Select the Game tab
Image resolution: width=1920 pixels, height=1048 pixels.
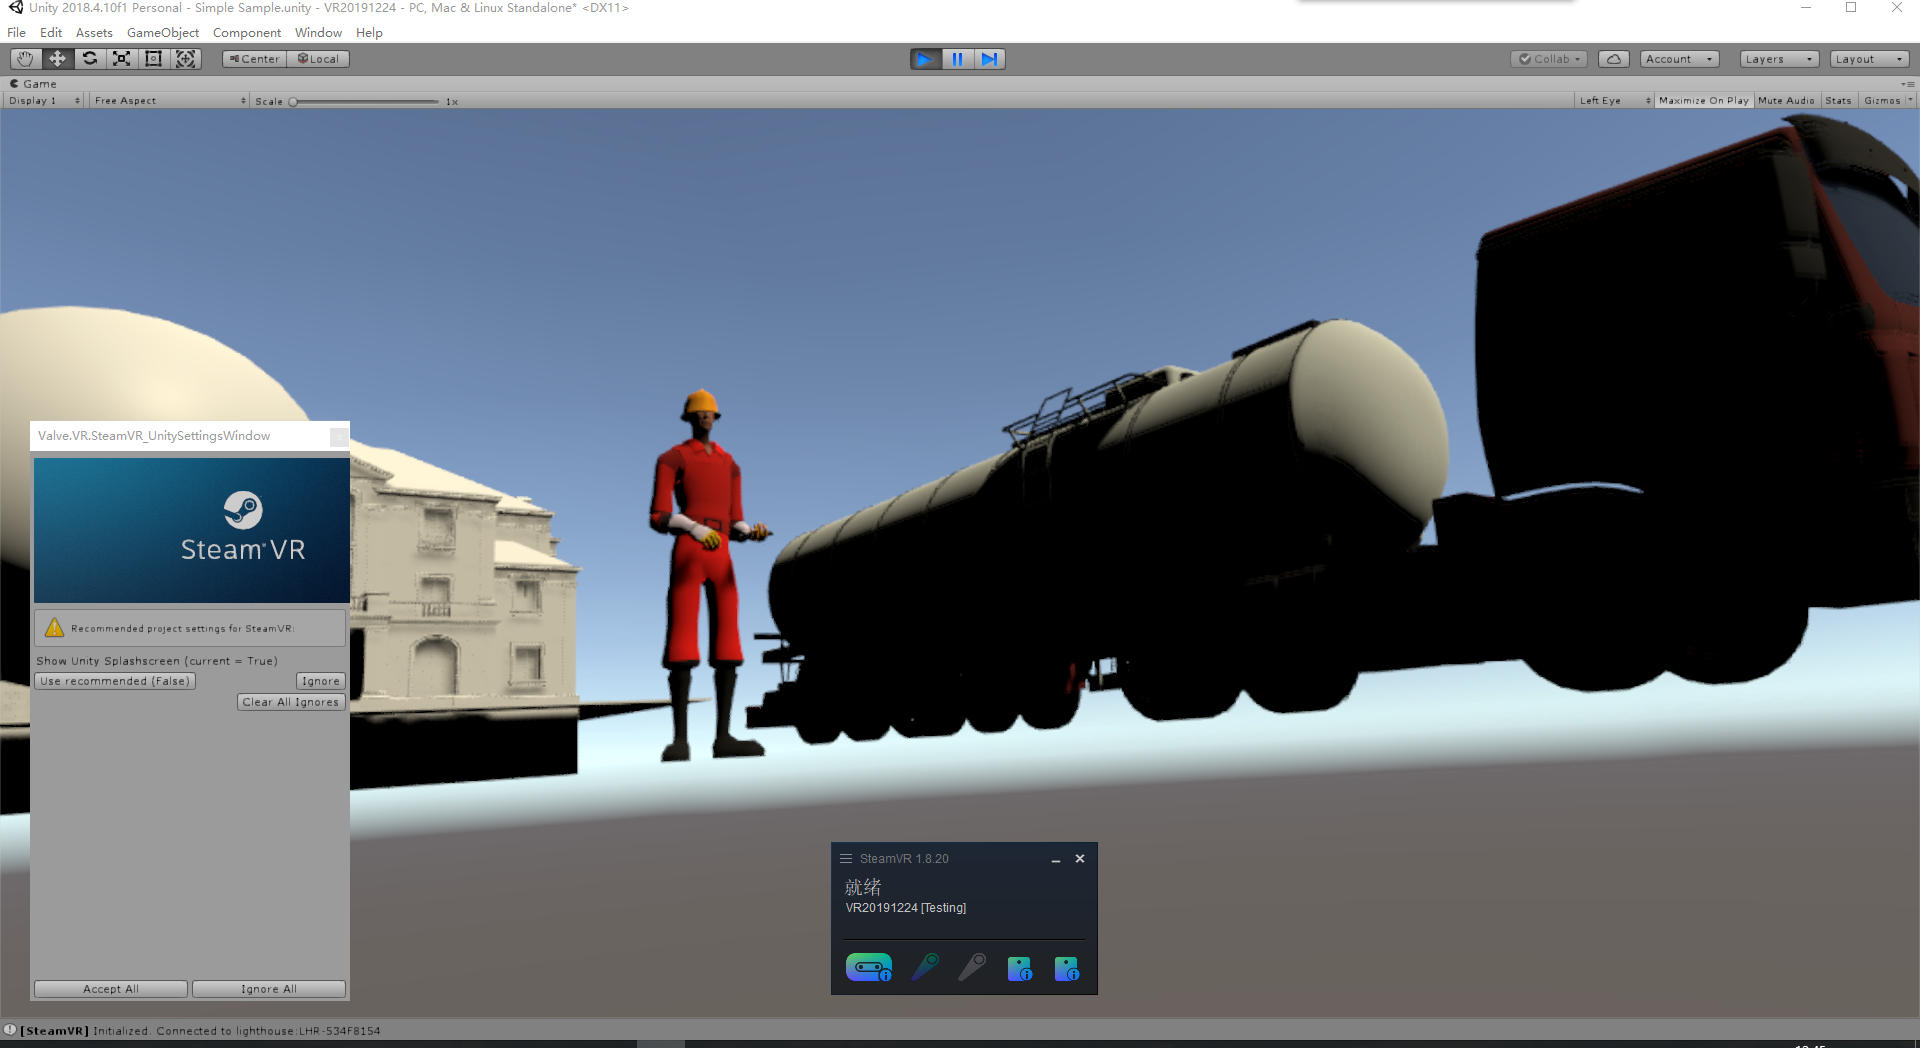coord(34,84)
